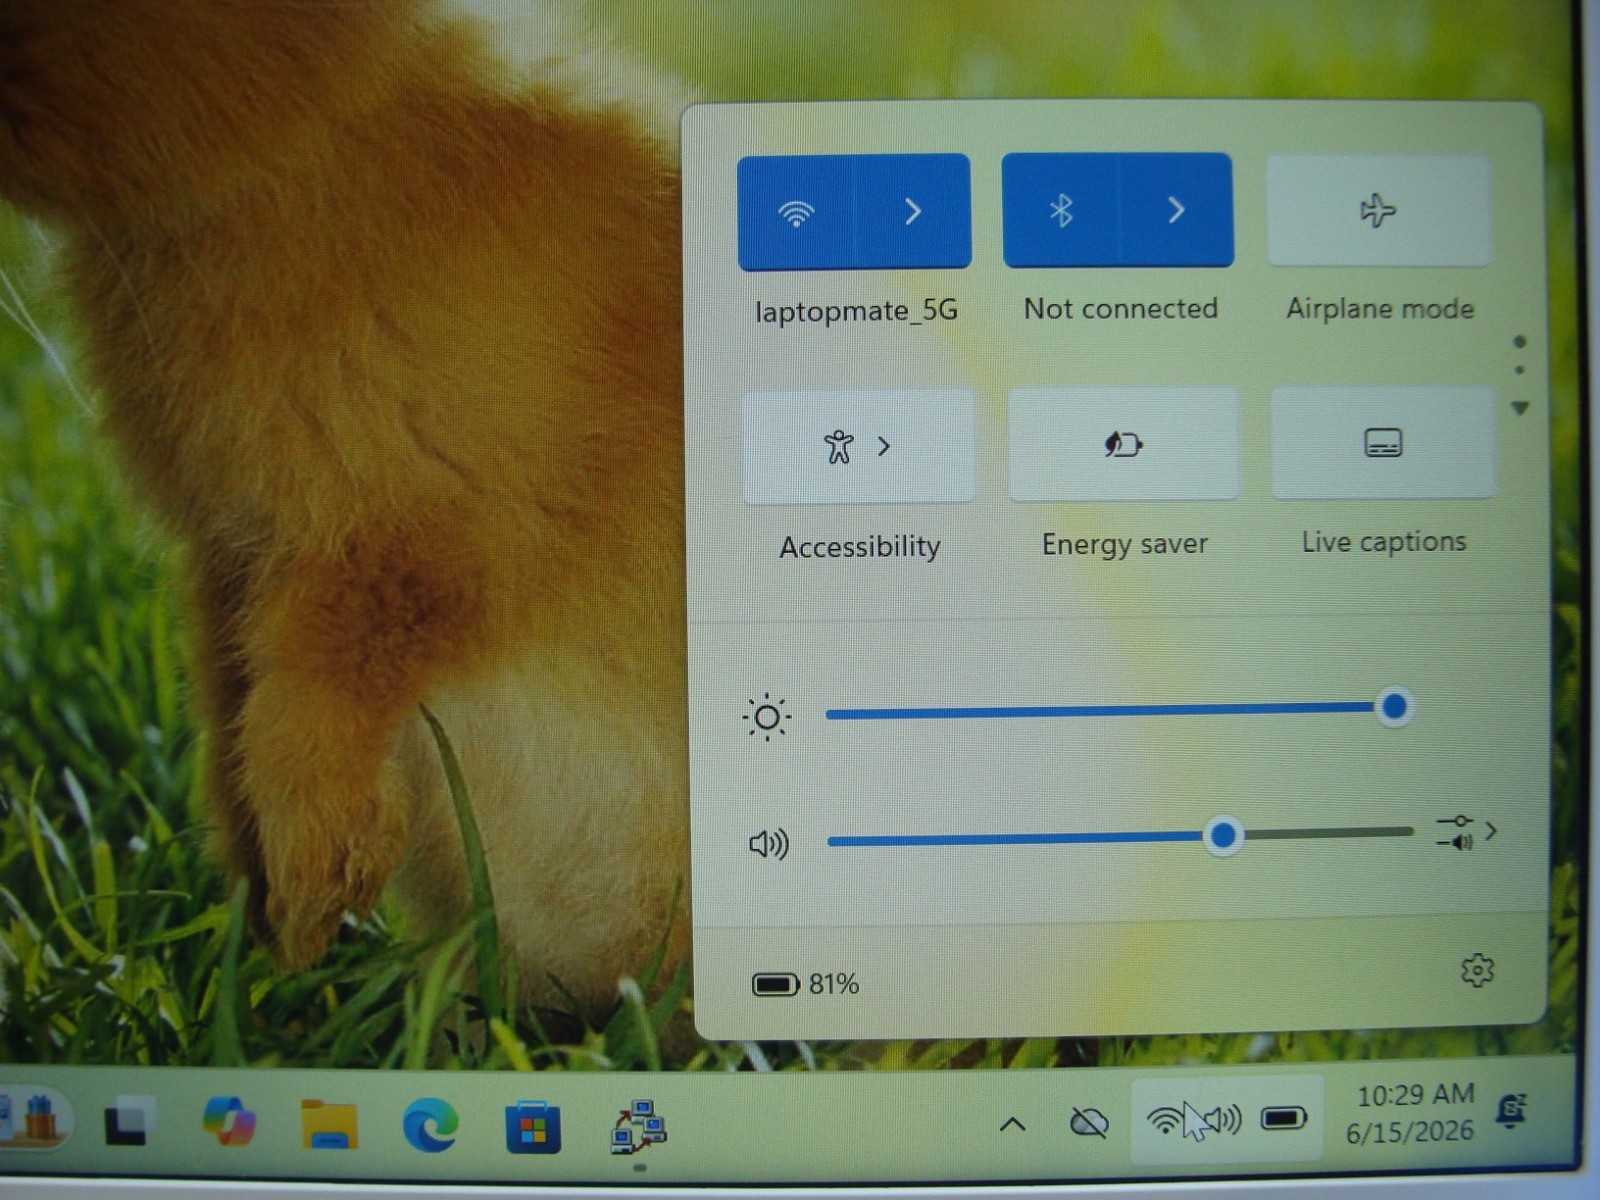This screenshot has width=1600, height=1200.
Task: Open Bluetooth devices list chevron
Action: click(1177, 210)
